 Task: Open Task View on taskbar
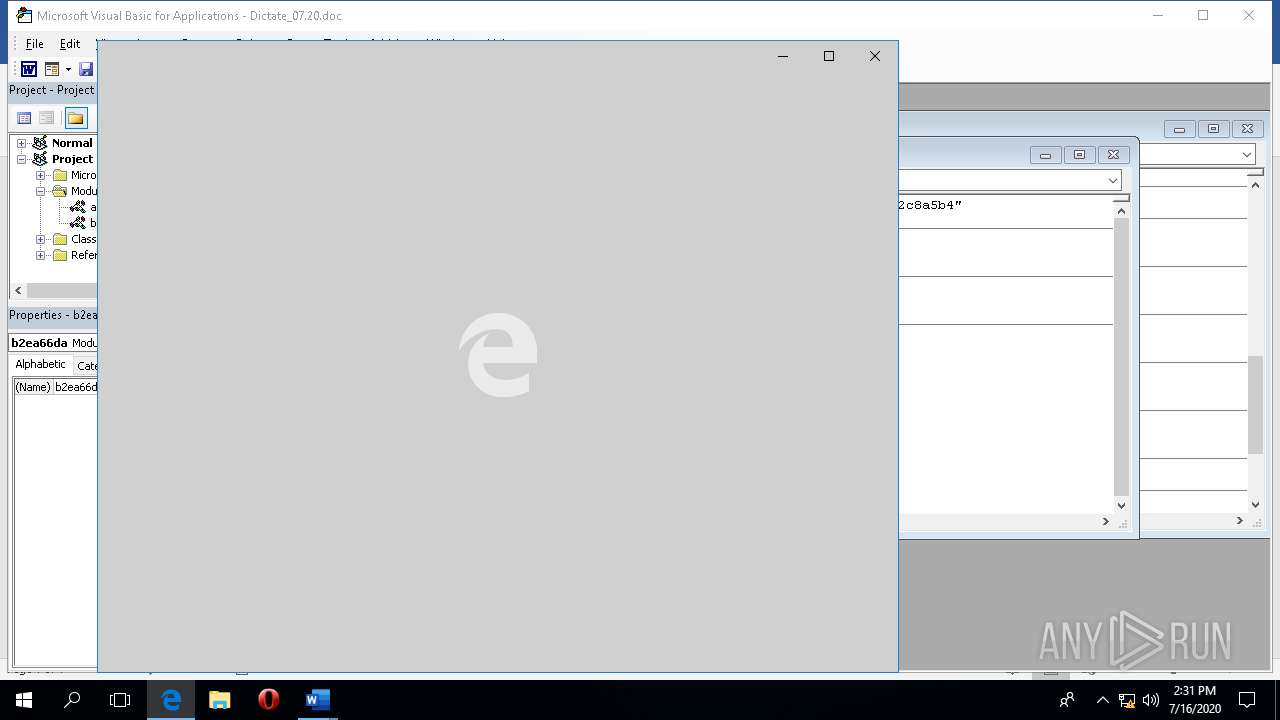[x=120, y=700]
